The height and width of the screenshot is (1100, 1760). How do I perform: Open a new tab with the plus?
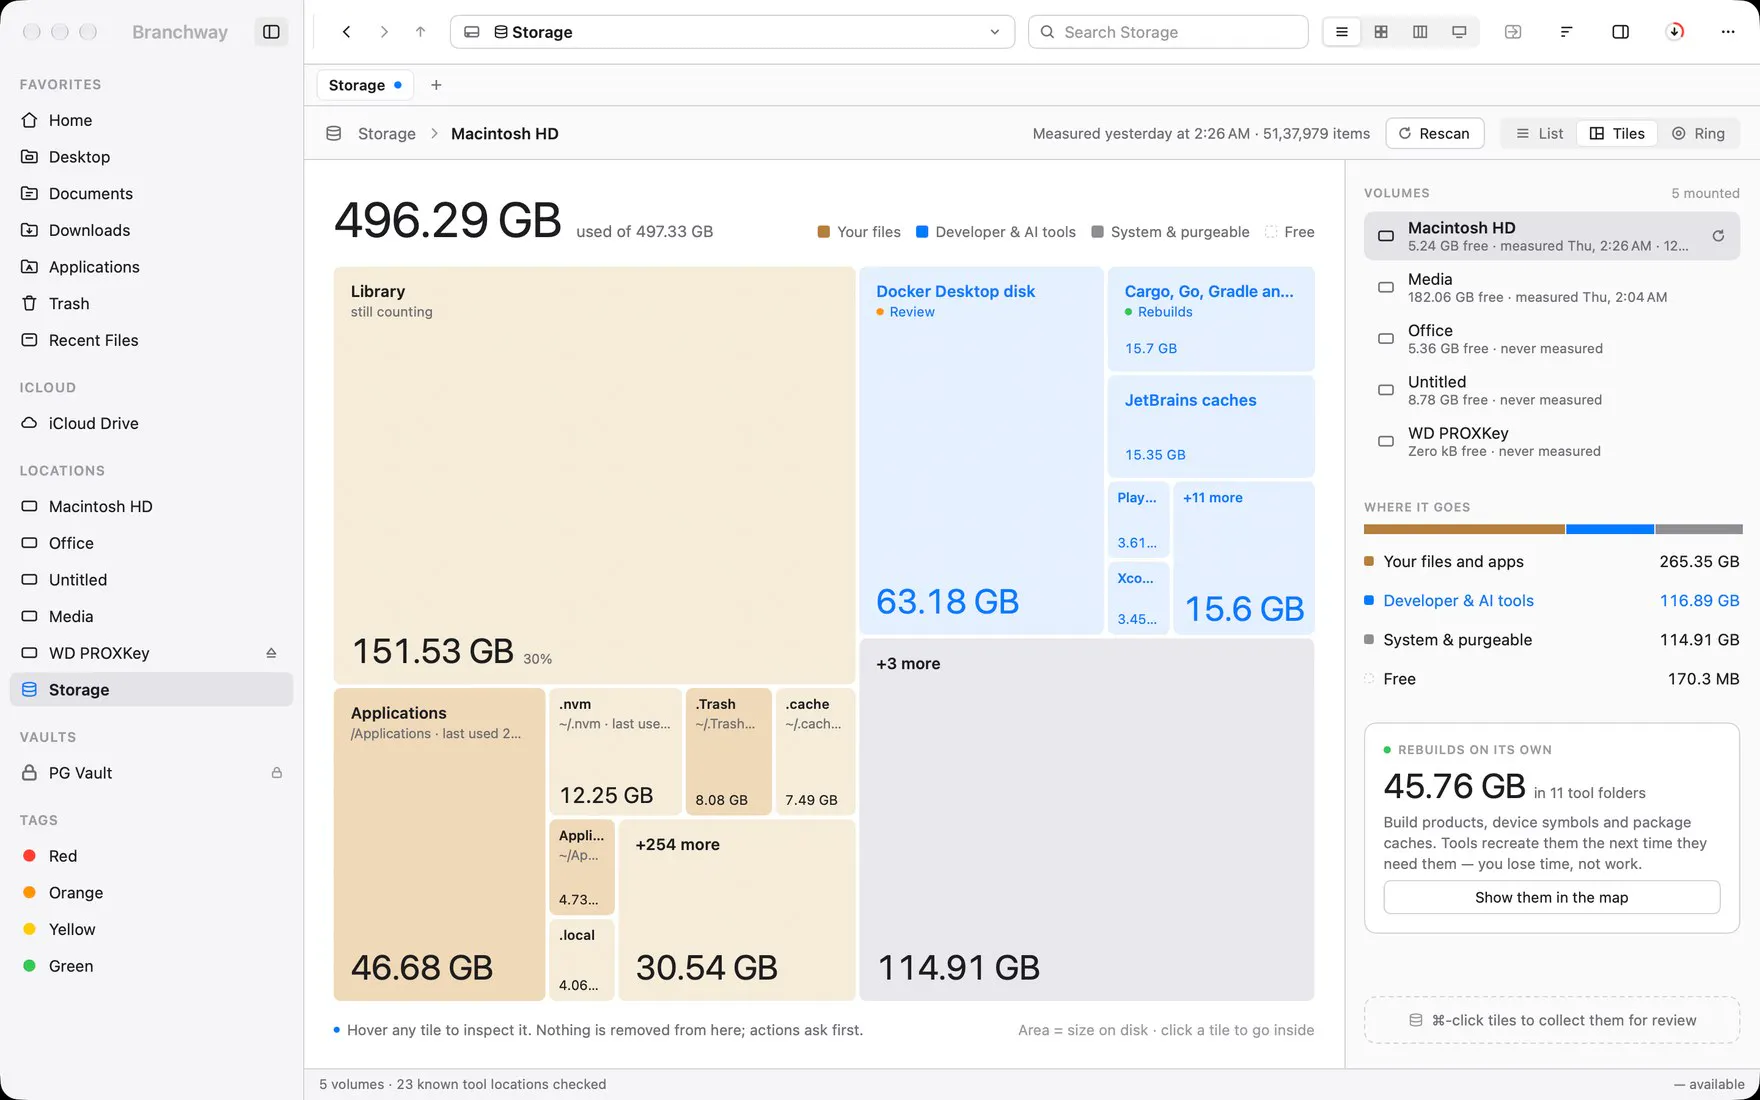[436, 85]
